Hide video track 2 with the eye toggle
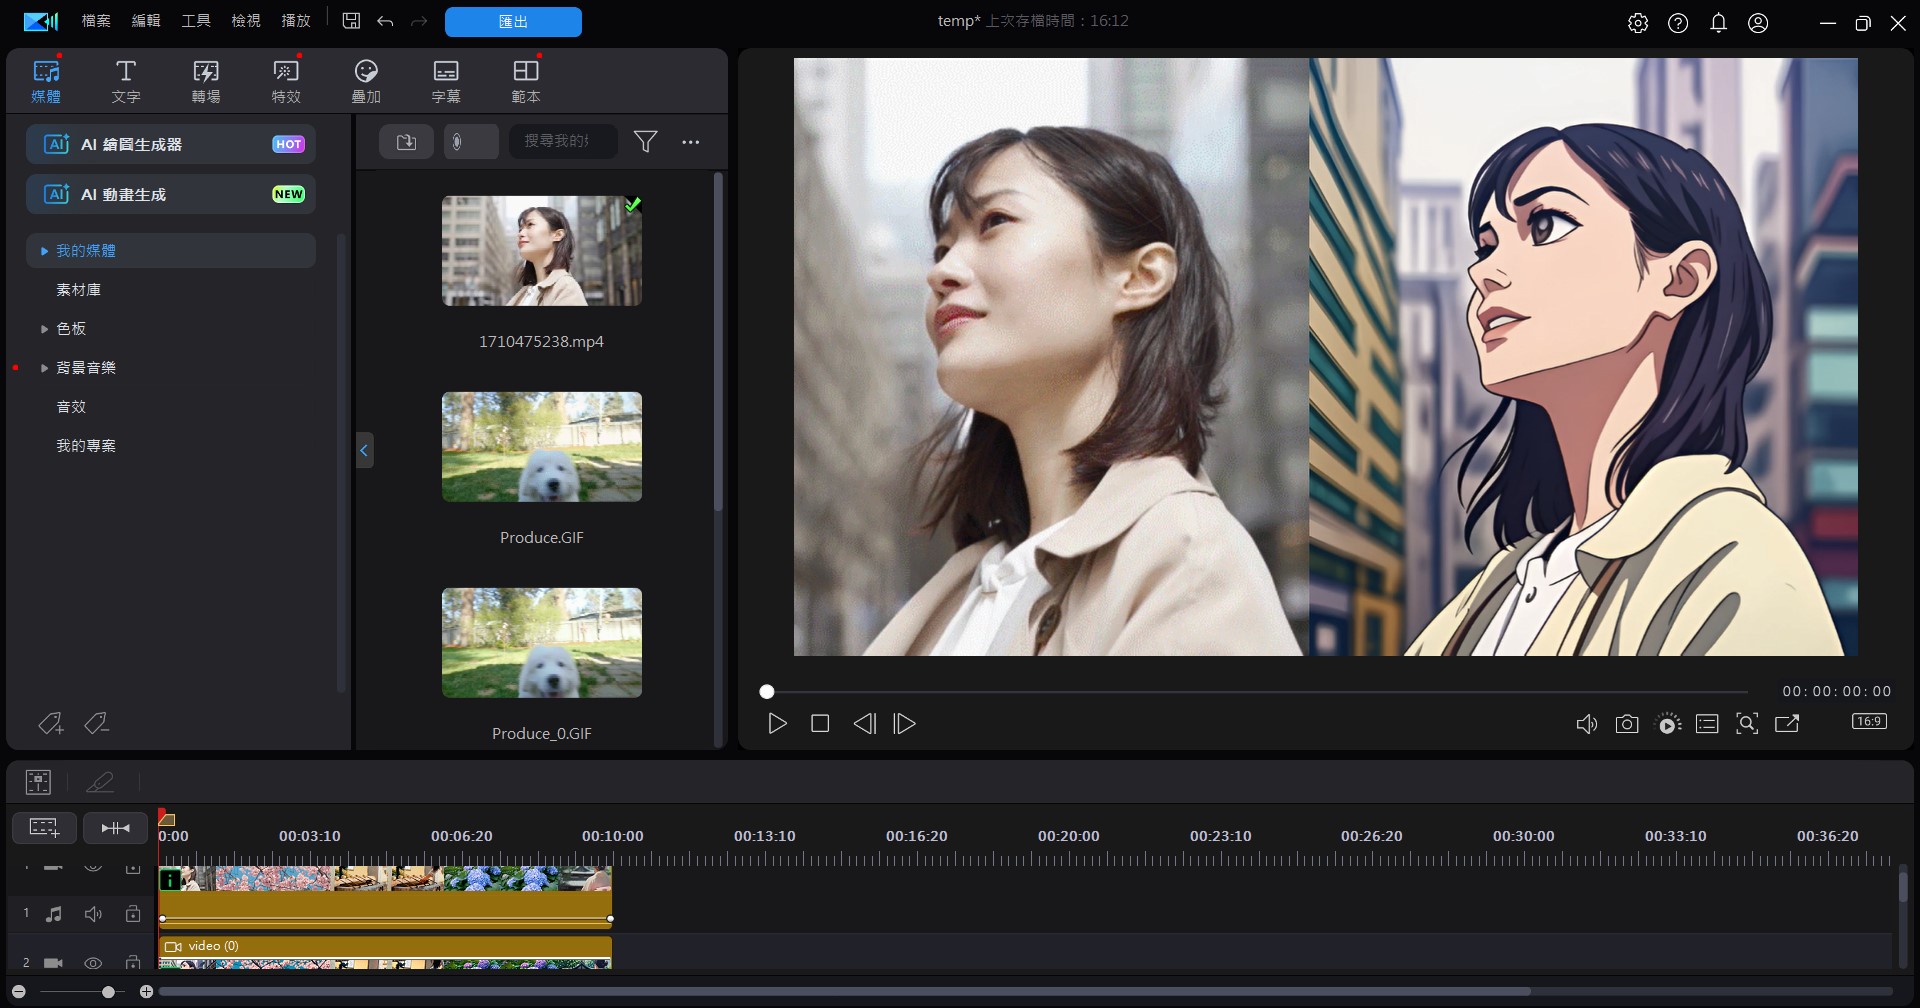The height and width of the screenshot is (1008, 1920). (93, 962)
